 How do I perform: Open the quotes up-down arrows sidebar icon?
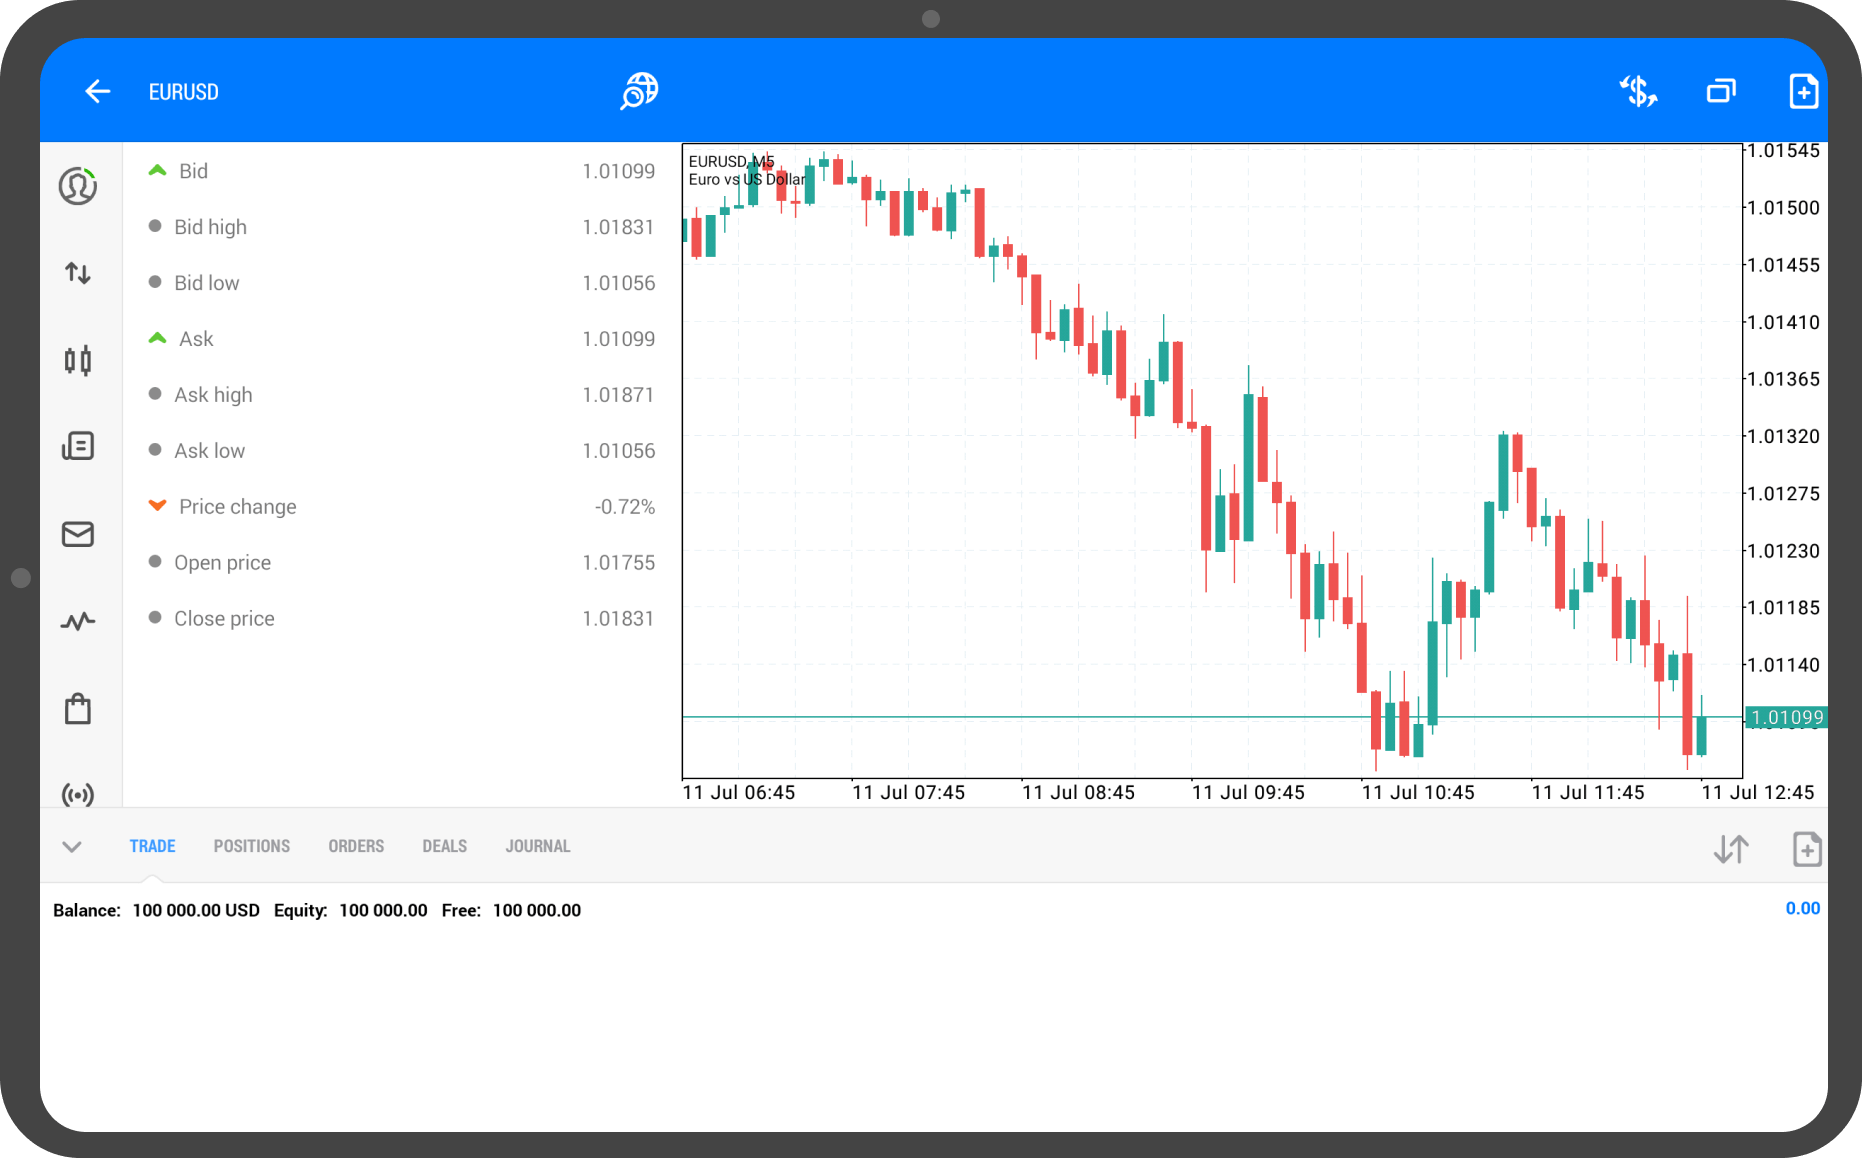[x=78, y=273]
